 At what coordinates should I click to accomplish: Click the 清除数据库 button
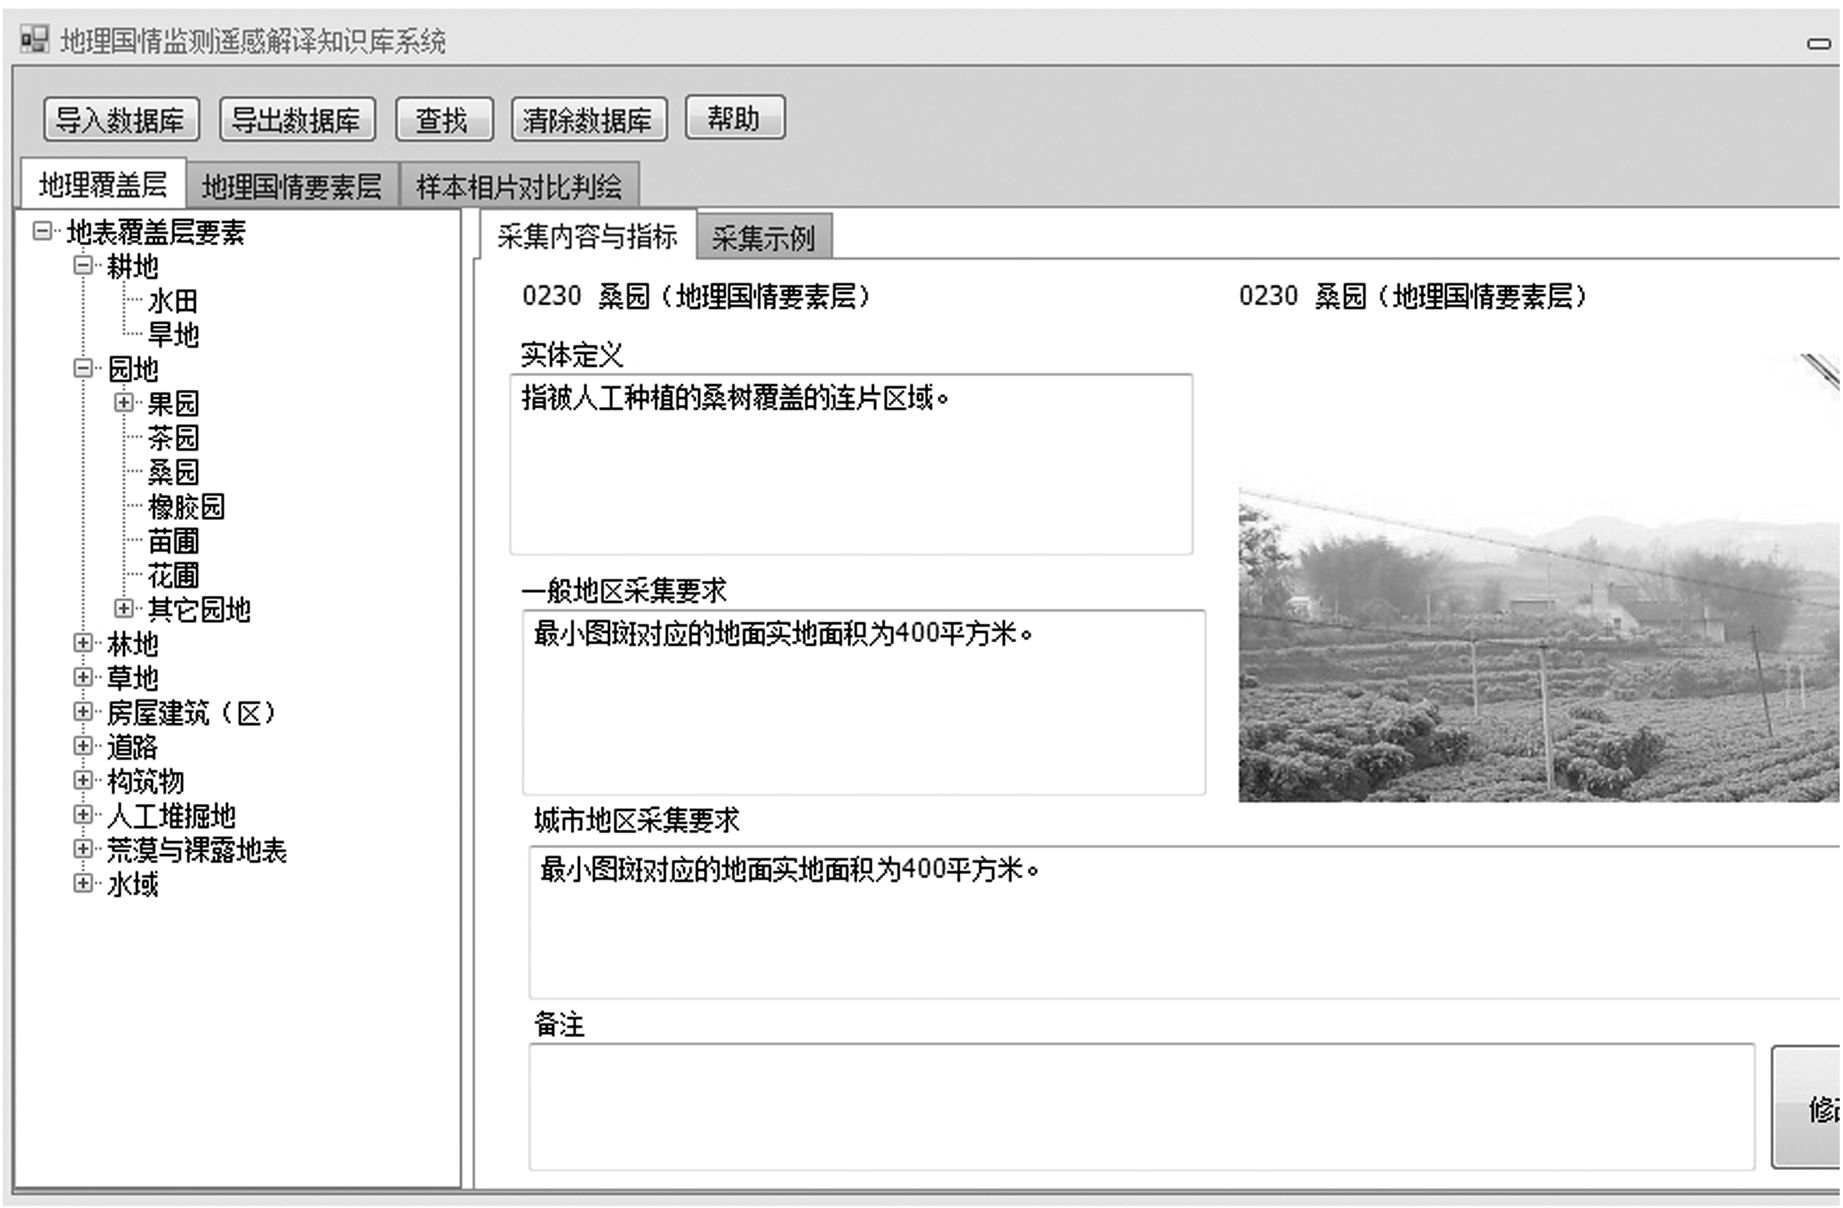click(x=588, y=120)
